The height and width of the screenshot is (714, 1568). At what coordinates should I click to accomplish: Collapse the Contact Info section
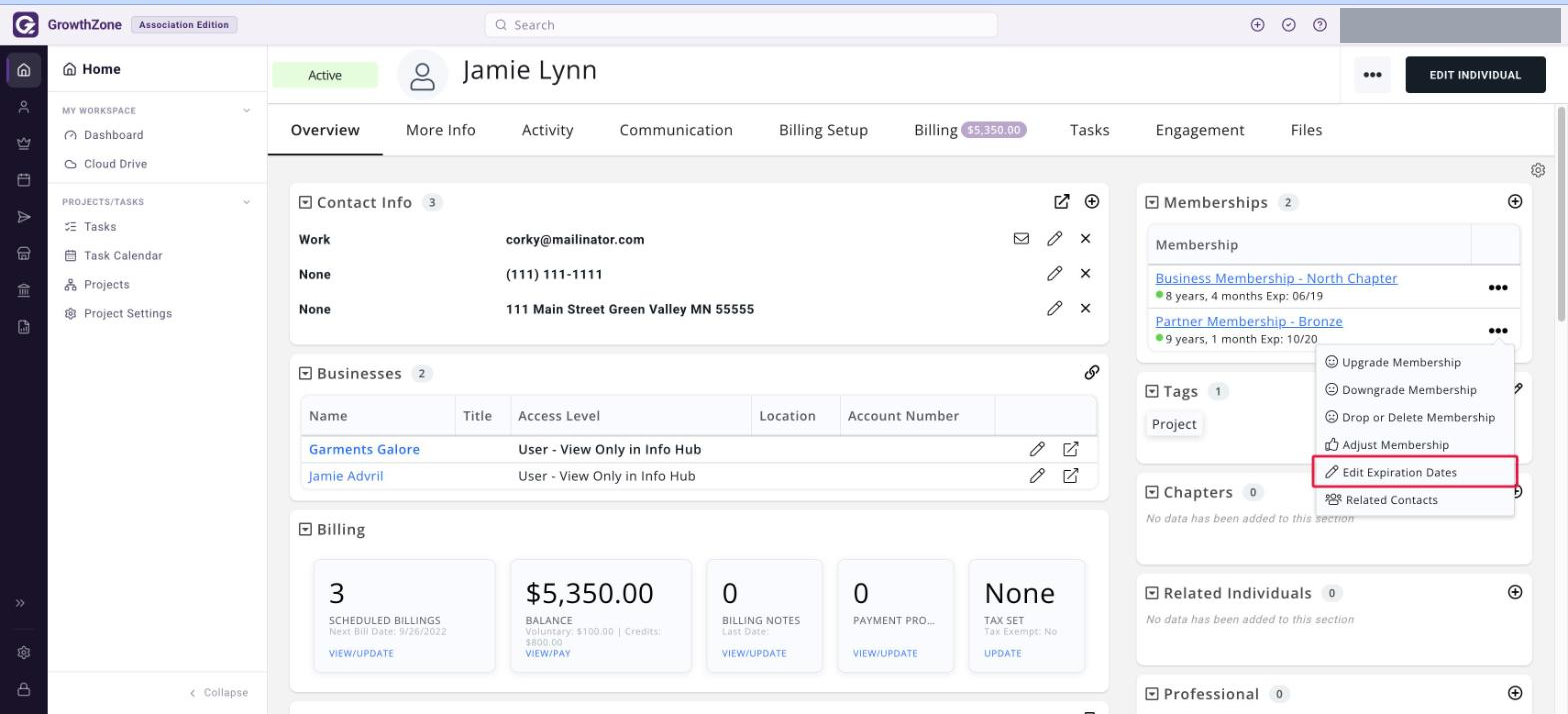point(306,202)
